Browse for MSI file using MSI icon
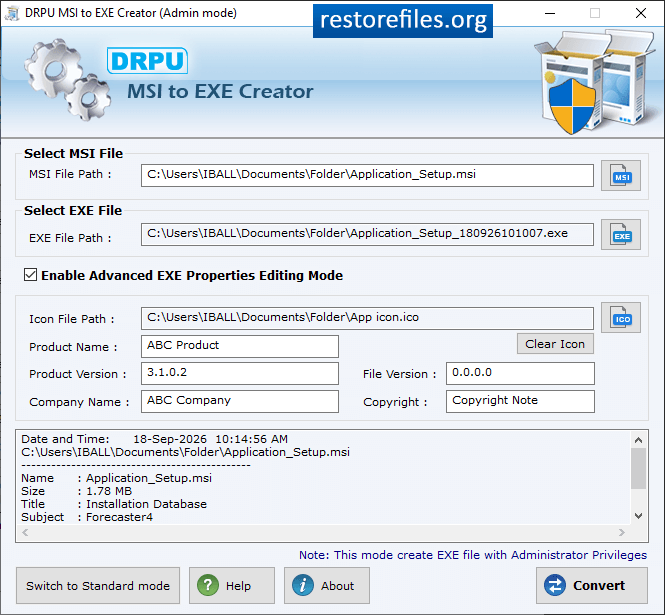 620,176
